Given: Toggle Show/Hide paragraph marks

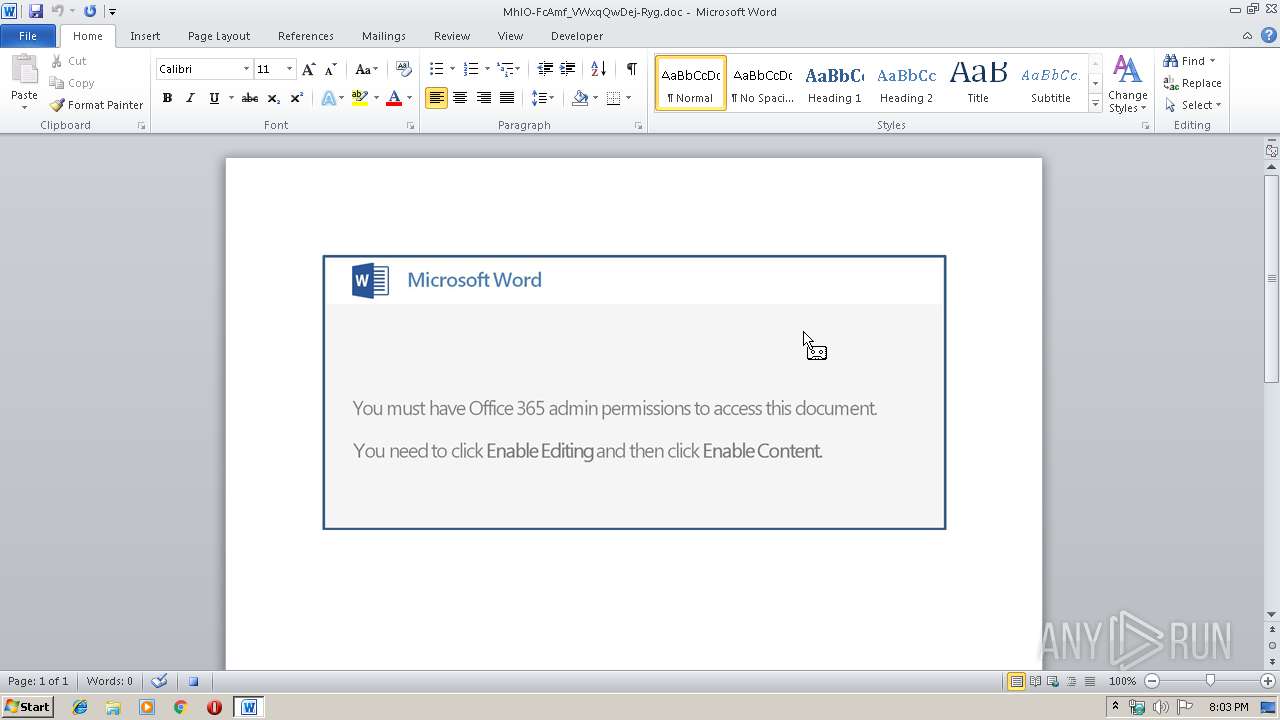Looking at the screenshot, I should pos(632,69).
